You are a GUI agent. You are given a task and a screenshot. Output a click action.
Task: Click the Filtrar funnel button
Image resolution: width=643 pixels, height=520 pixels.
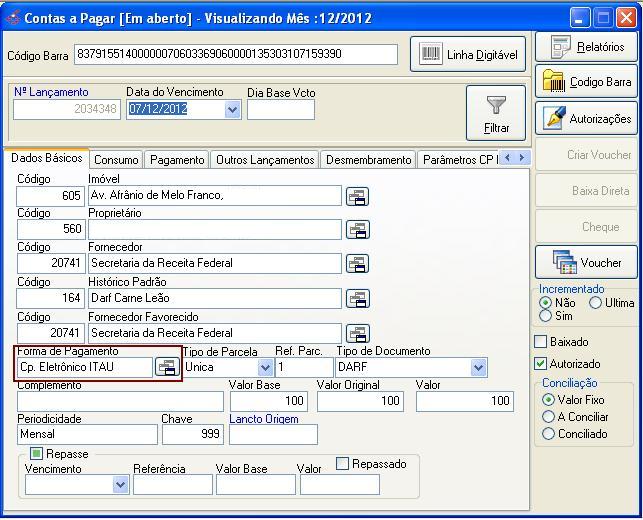[x=496, y=113]
